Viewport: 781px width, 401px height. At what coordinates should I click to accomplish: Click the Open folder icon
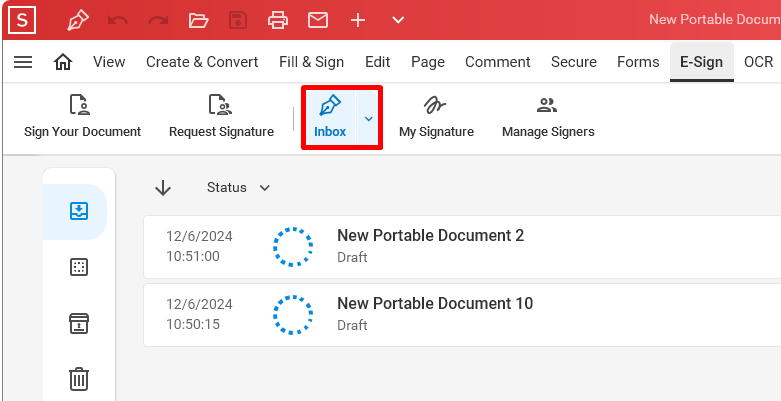198,20
